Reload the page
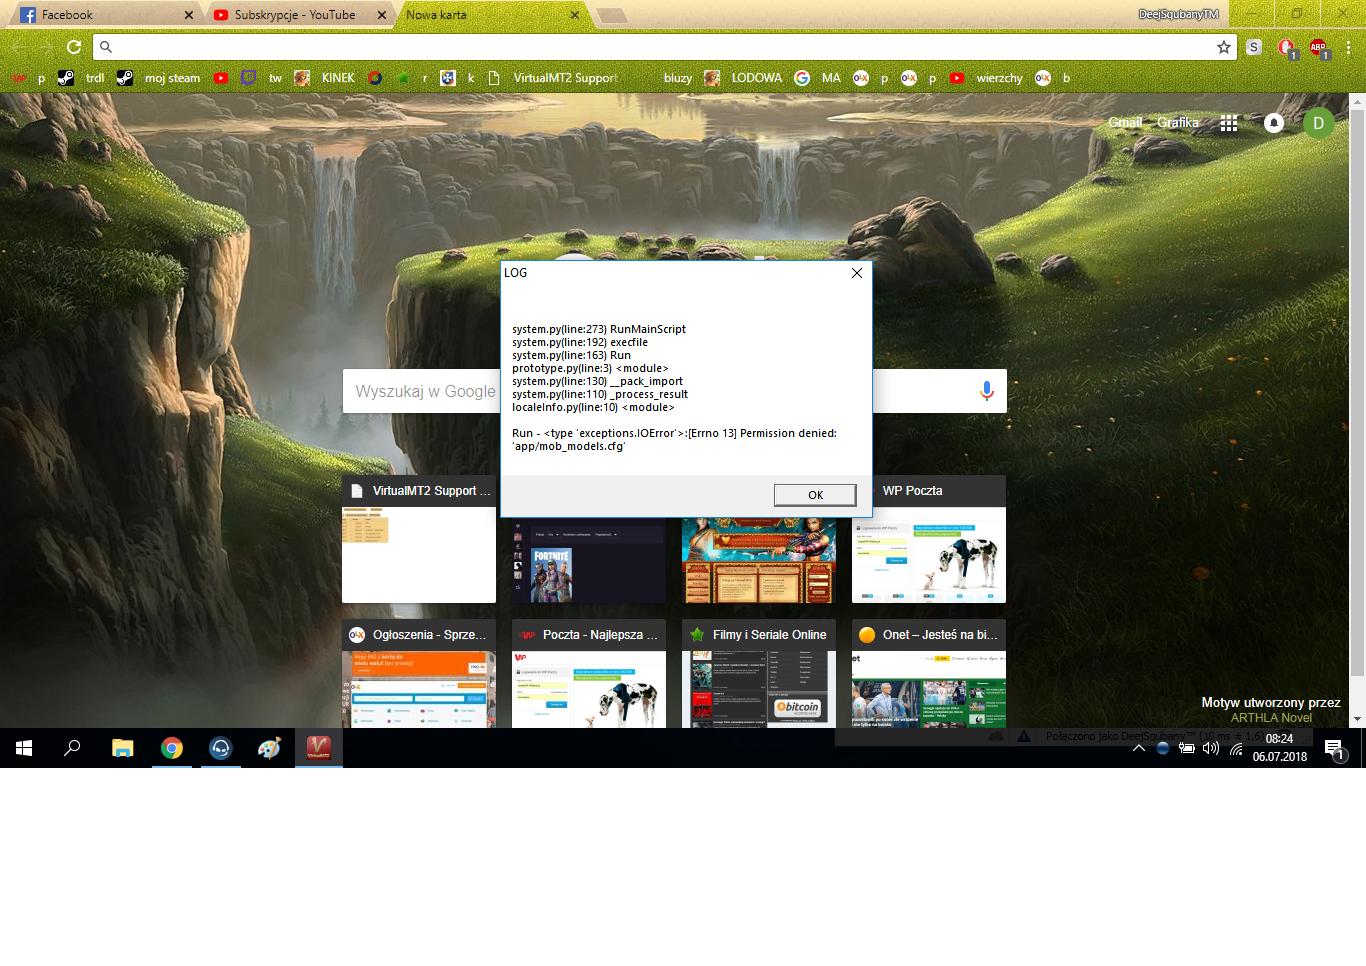The width and height of the screenshot is (1366, 966). pyautogui.click(x=74, y=47)
